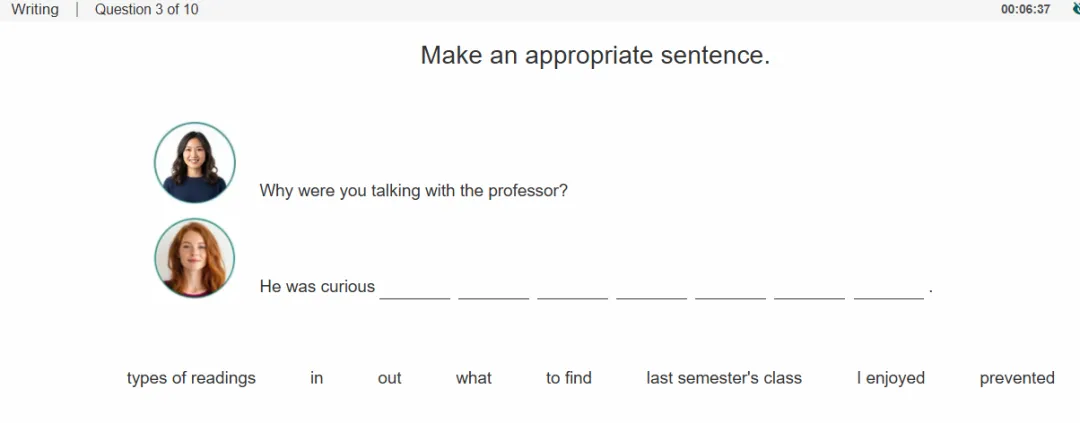Image resolution: width=1080 pixels, height=423 pixels.
Task: Pick the 'last semester's class' tile
Action: 724,378
